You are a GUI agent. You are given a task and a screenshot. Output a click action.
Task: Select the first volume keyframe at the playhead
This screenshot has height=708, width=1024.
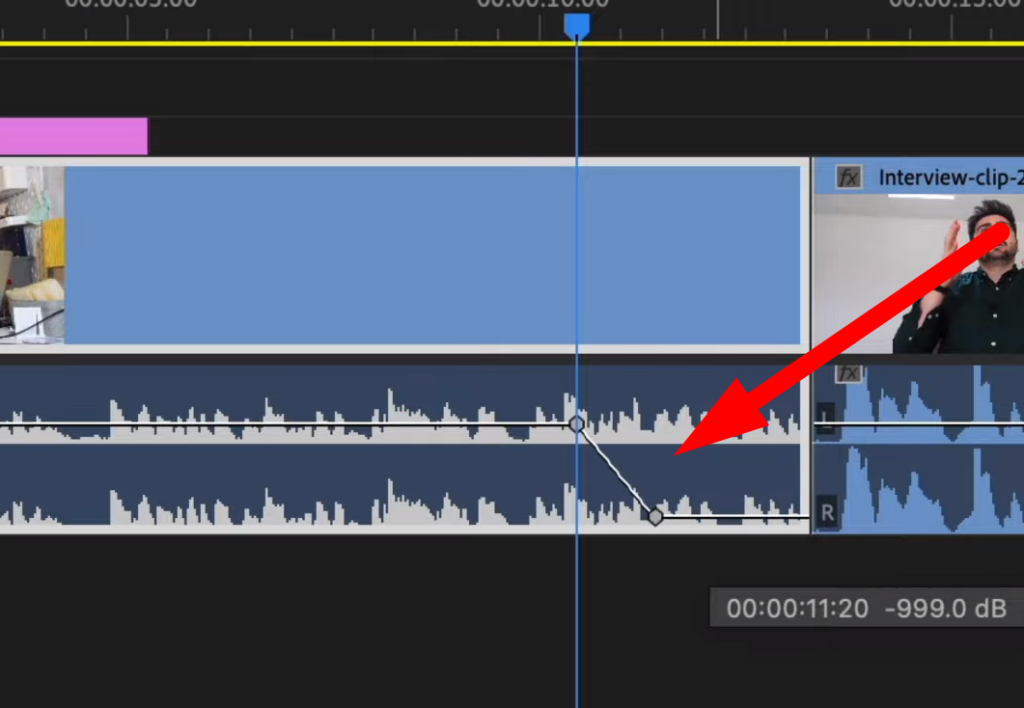pos(578,425)
